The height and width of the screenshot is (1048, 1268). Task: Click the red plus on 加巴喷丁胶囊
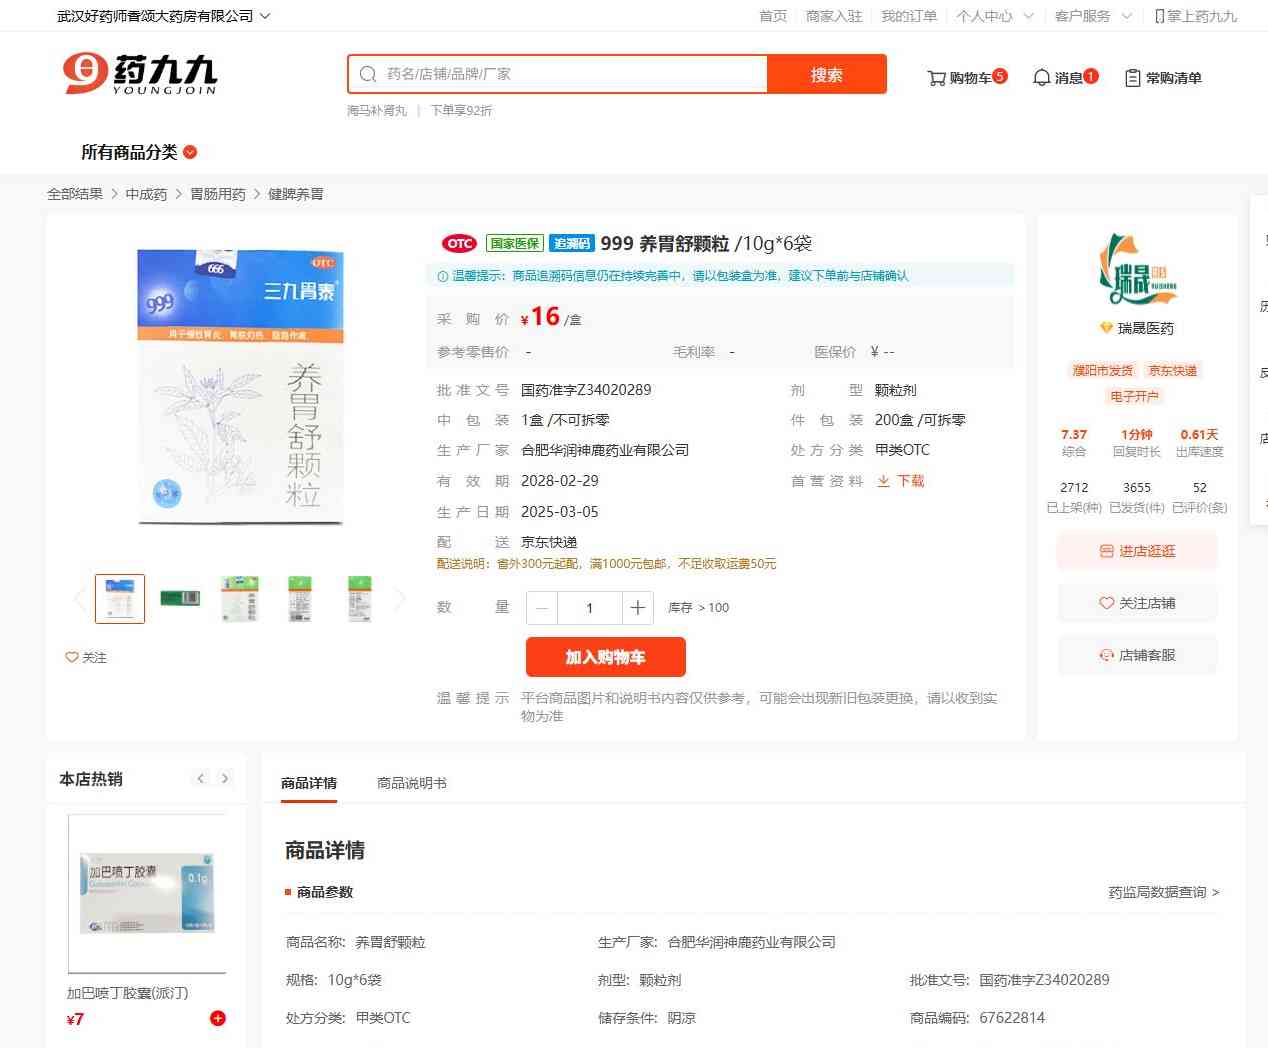click(x=218, y=1018)
